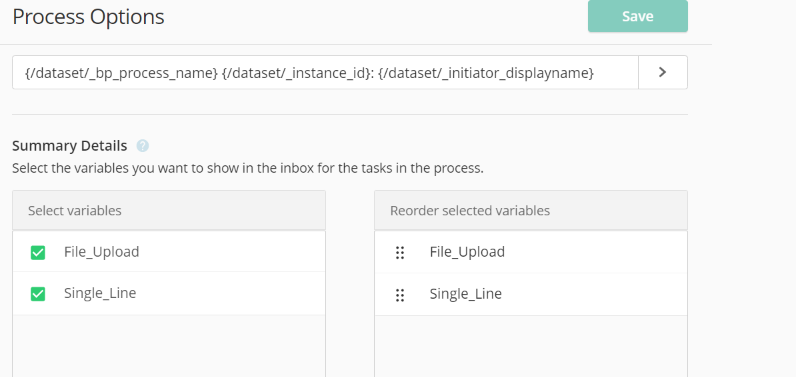Grab the Single_Line drag handle icon
The height and width of the screenshot is (377, 796).
[x=400, y=295]
